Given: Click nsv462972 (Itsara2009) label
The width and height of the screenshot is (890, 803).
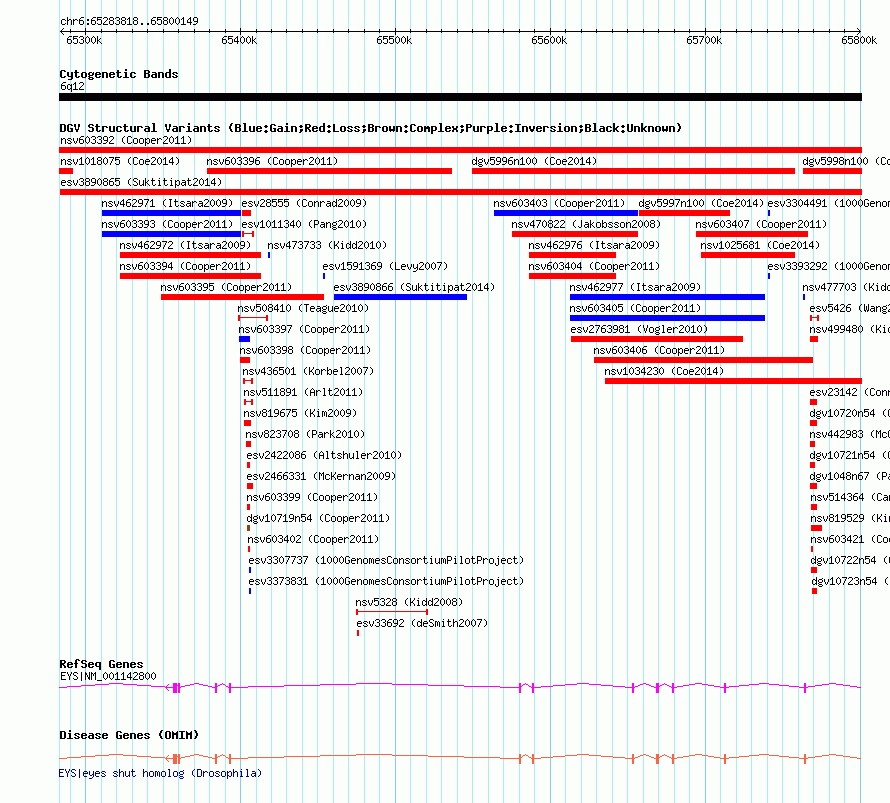Looking at the screenshot, I should [x=185, y=245].
